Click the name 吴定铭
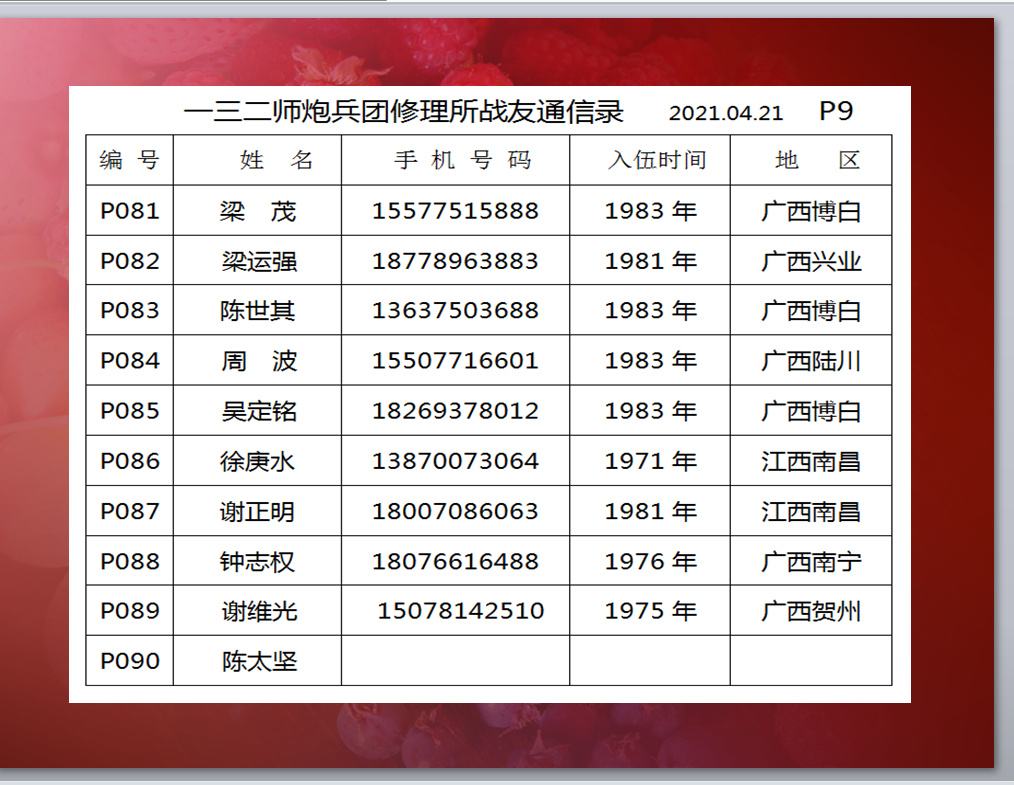1014x785 pixels. (x=259, y=411)
